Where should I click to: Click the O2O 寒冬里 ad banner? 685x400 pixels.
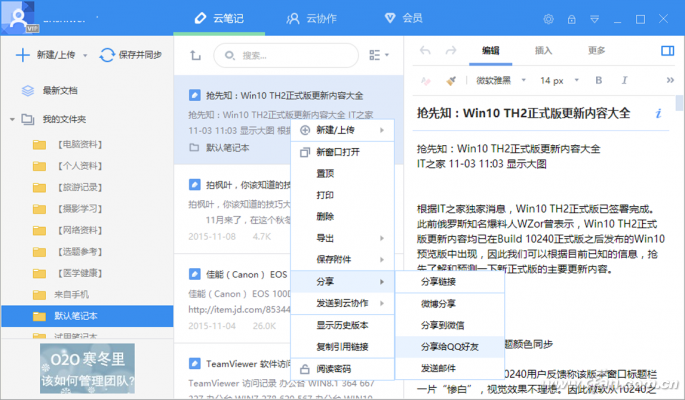(x=87, y=368)
